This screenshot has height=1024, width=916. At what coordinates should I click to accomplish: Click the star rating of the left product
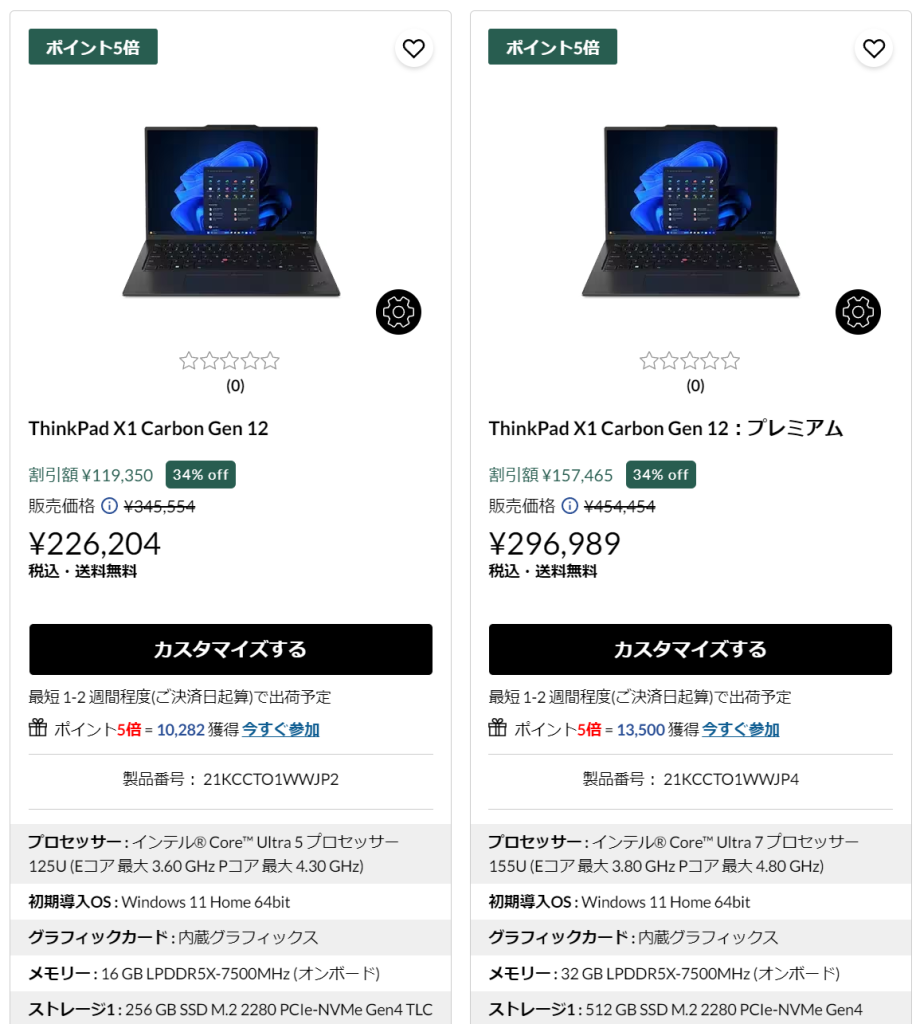(229, 360)
